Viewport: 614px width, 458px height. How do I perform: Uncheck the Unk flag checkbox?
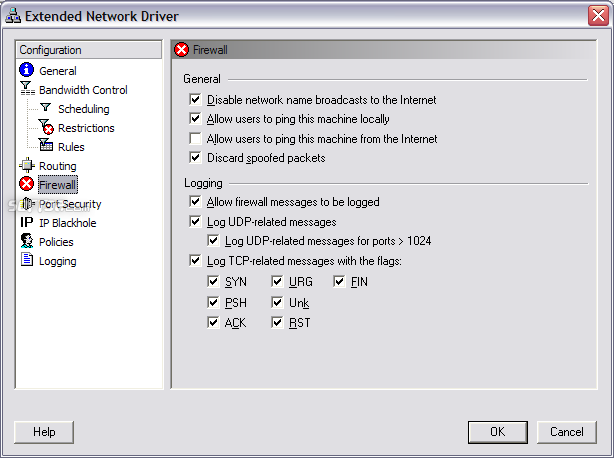coord(277,302)
